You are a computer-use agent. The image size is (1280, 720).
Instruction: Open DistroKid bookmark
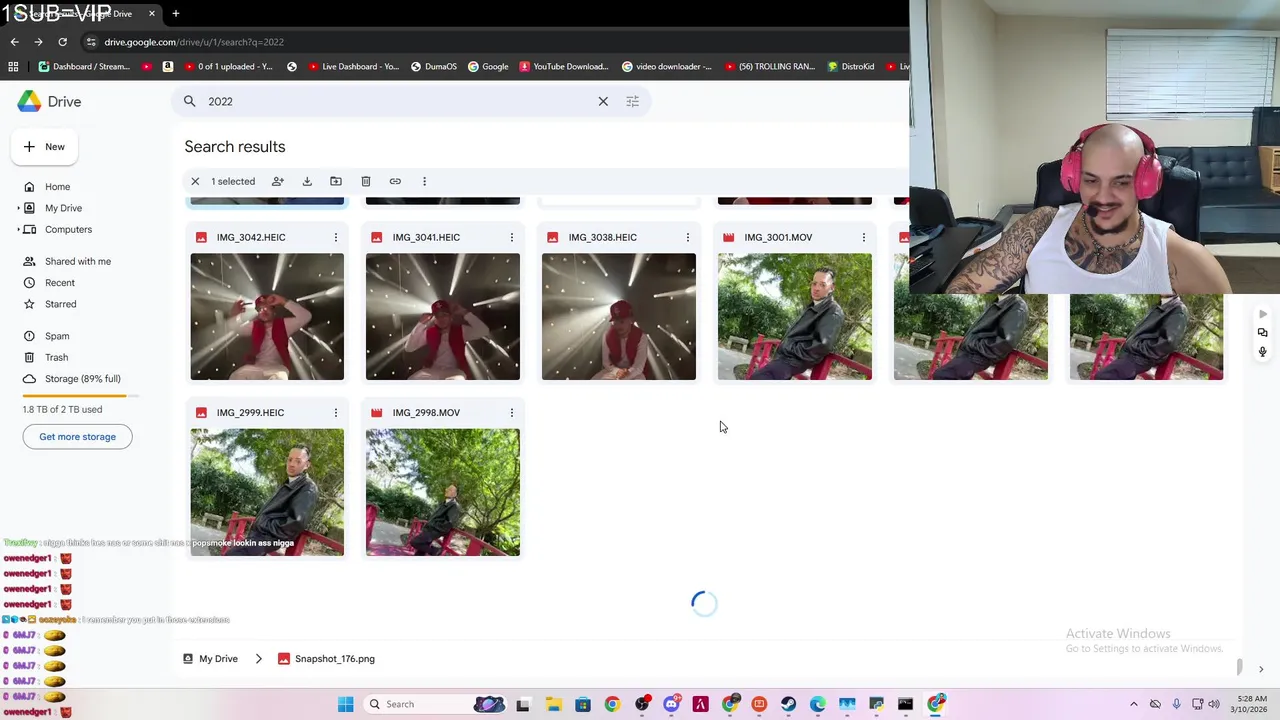tap(850, 67)
